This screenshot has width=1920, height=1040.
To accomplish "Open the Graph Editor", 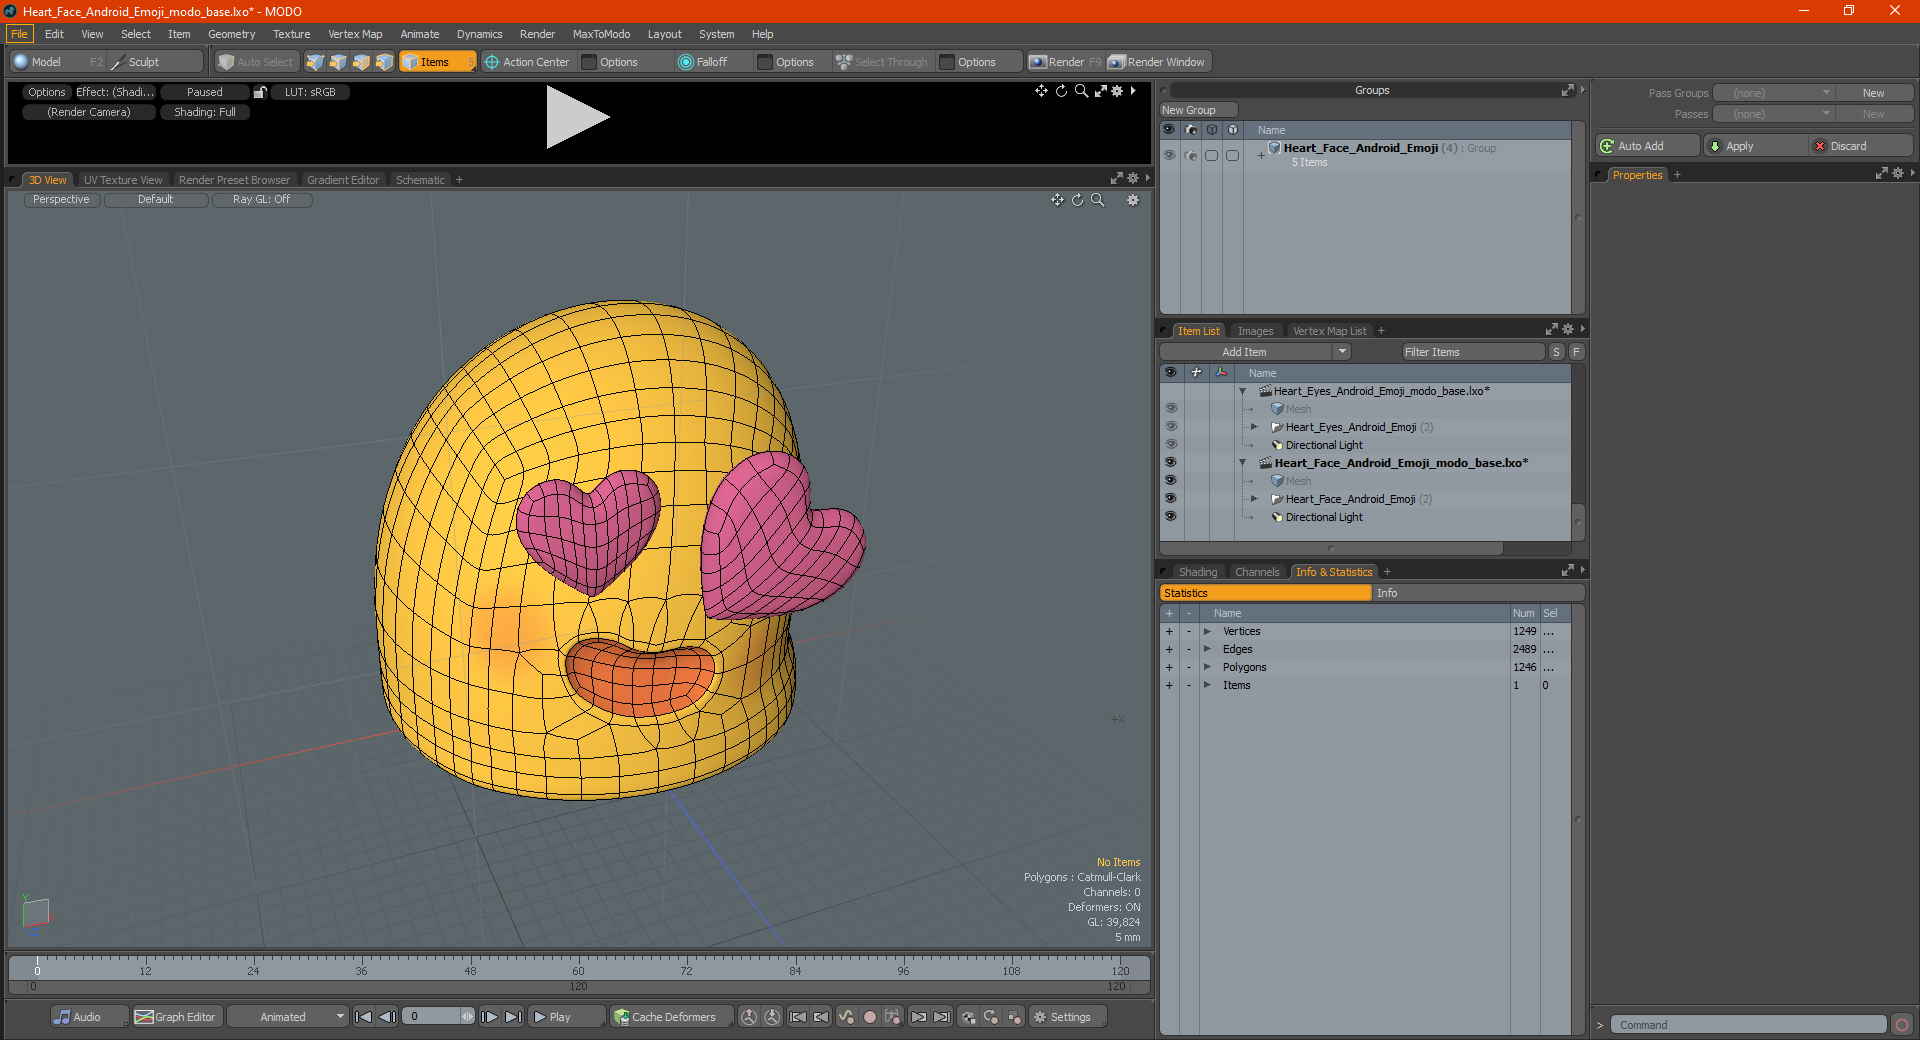I will coord(176,1017).
